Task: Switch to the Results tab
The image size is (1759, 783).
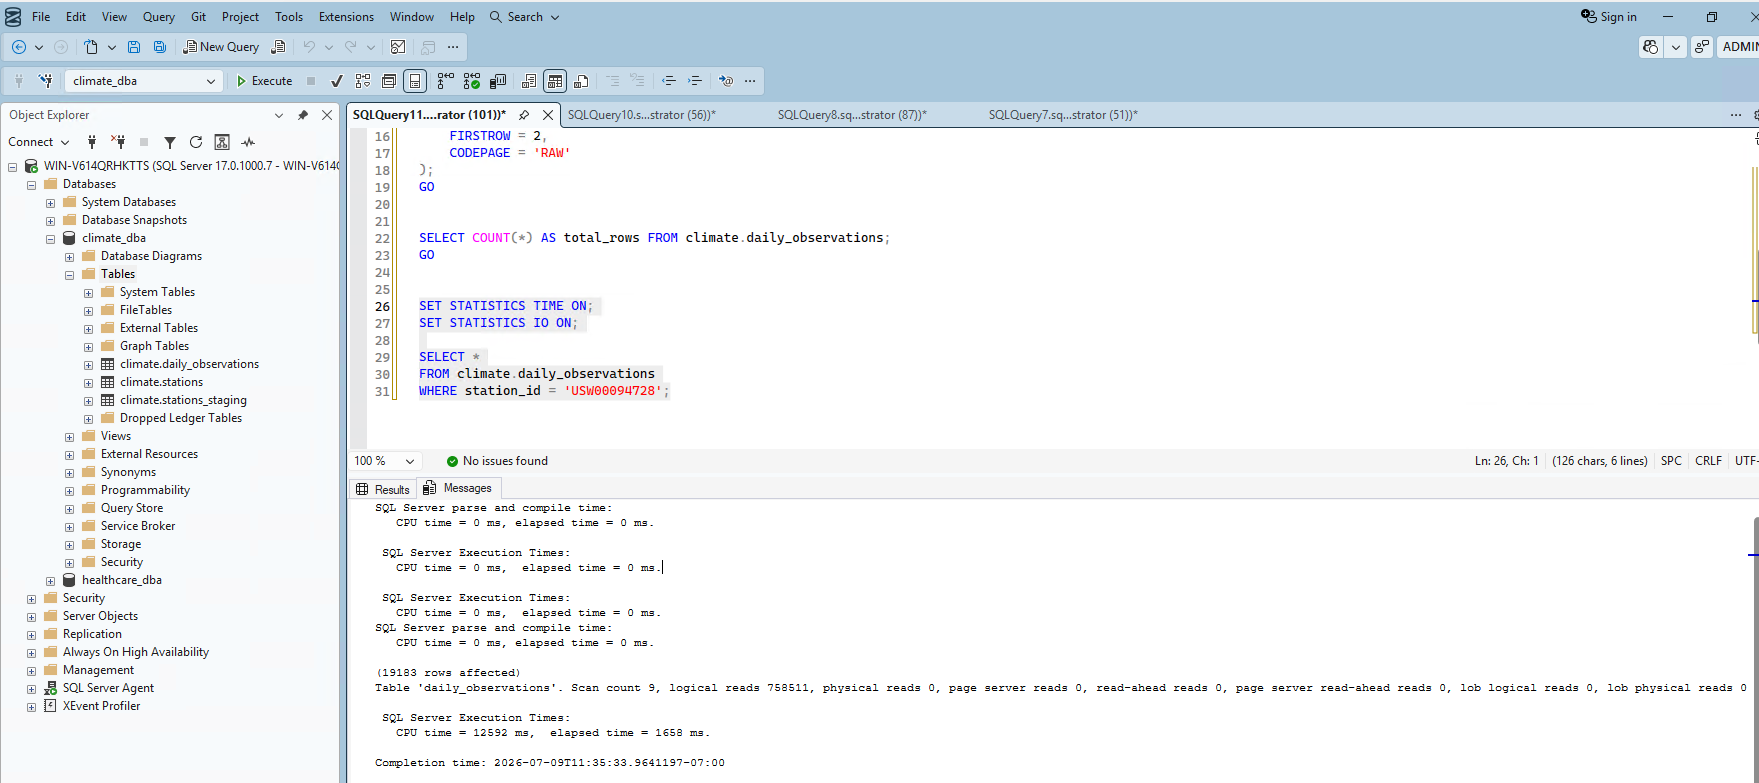Action: pos(383,489)
